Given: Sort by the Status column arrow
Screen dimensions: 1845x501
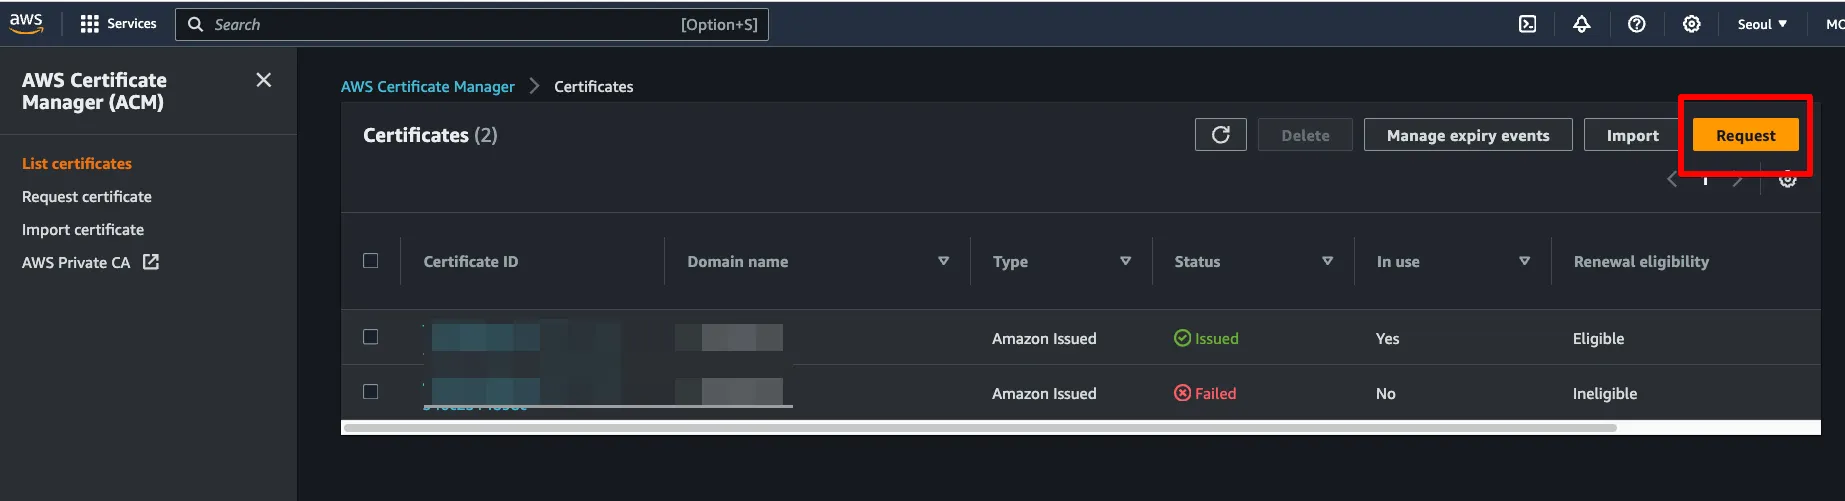Looking at the screenshot, I should click(x=1327, y=261).
